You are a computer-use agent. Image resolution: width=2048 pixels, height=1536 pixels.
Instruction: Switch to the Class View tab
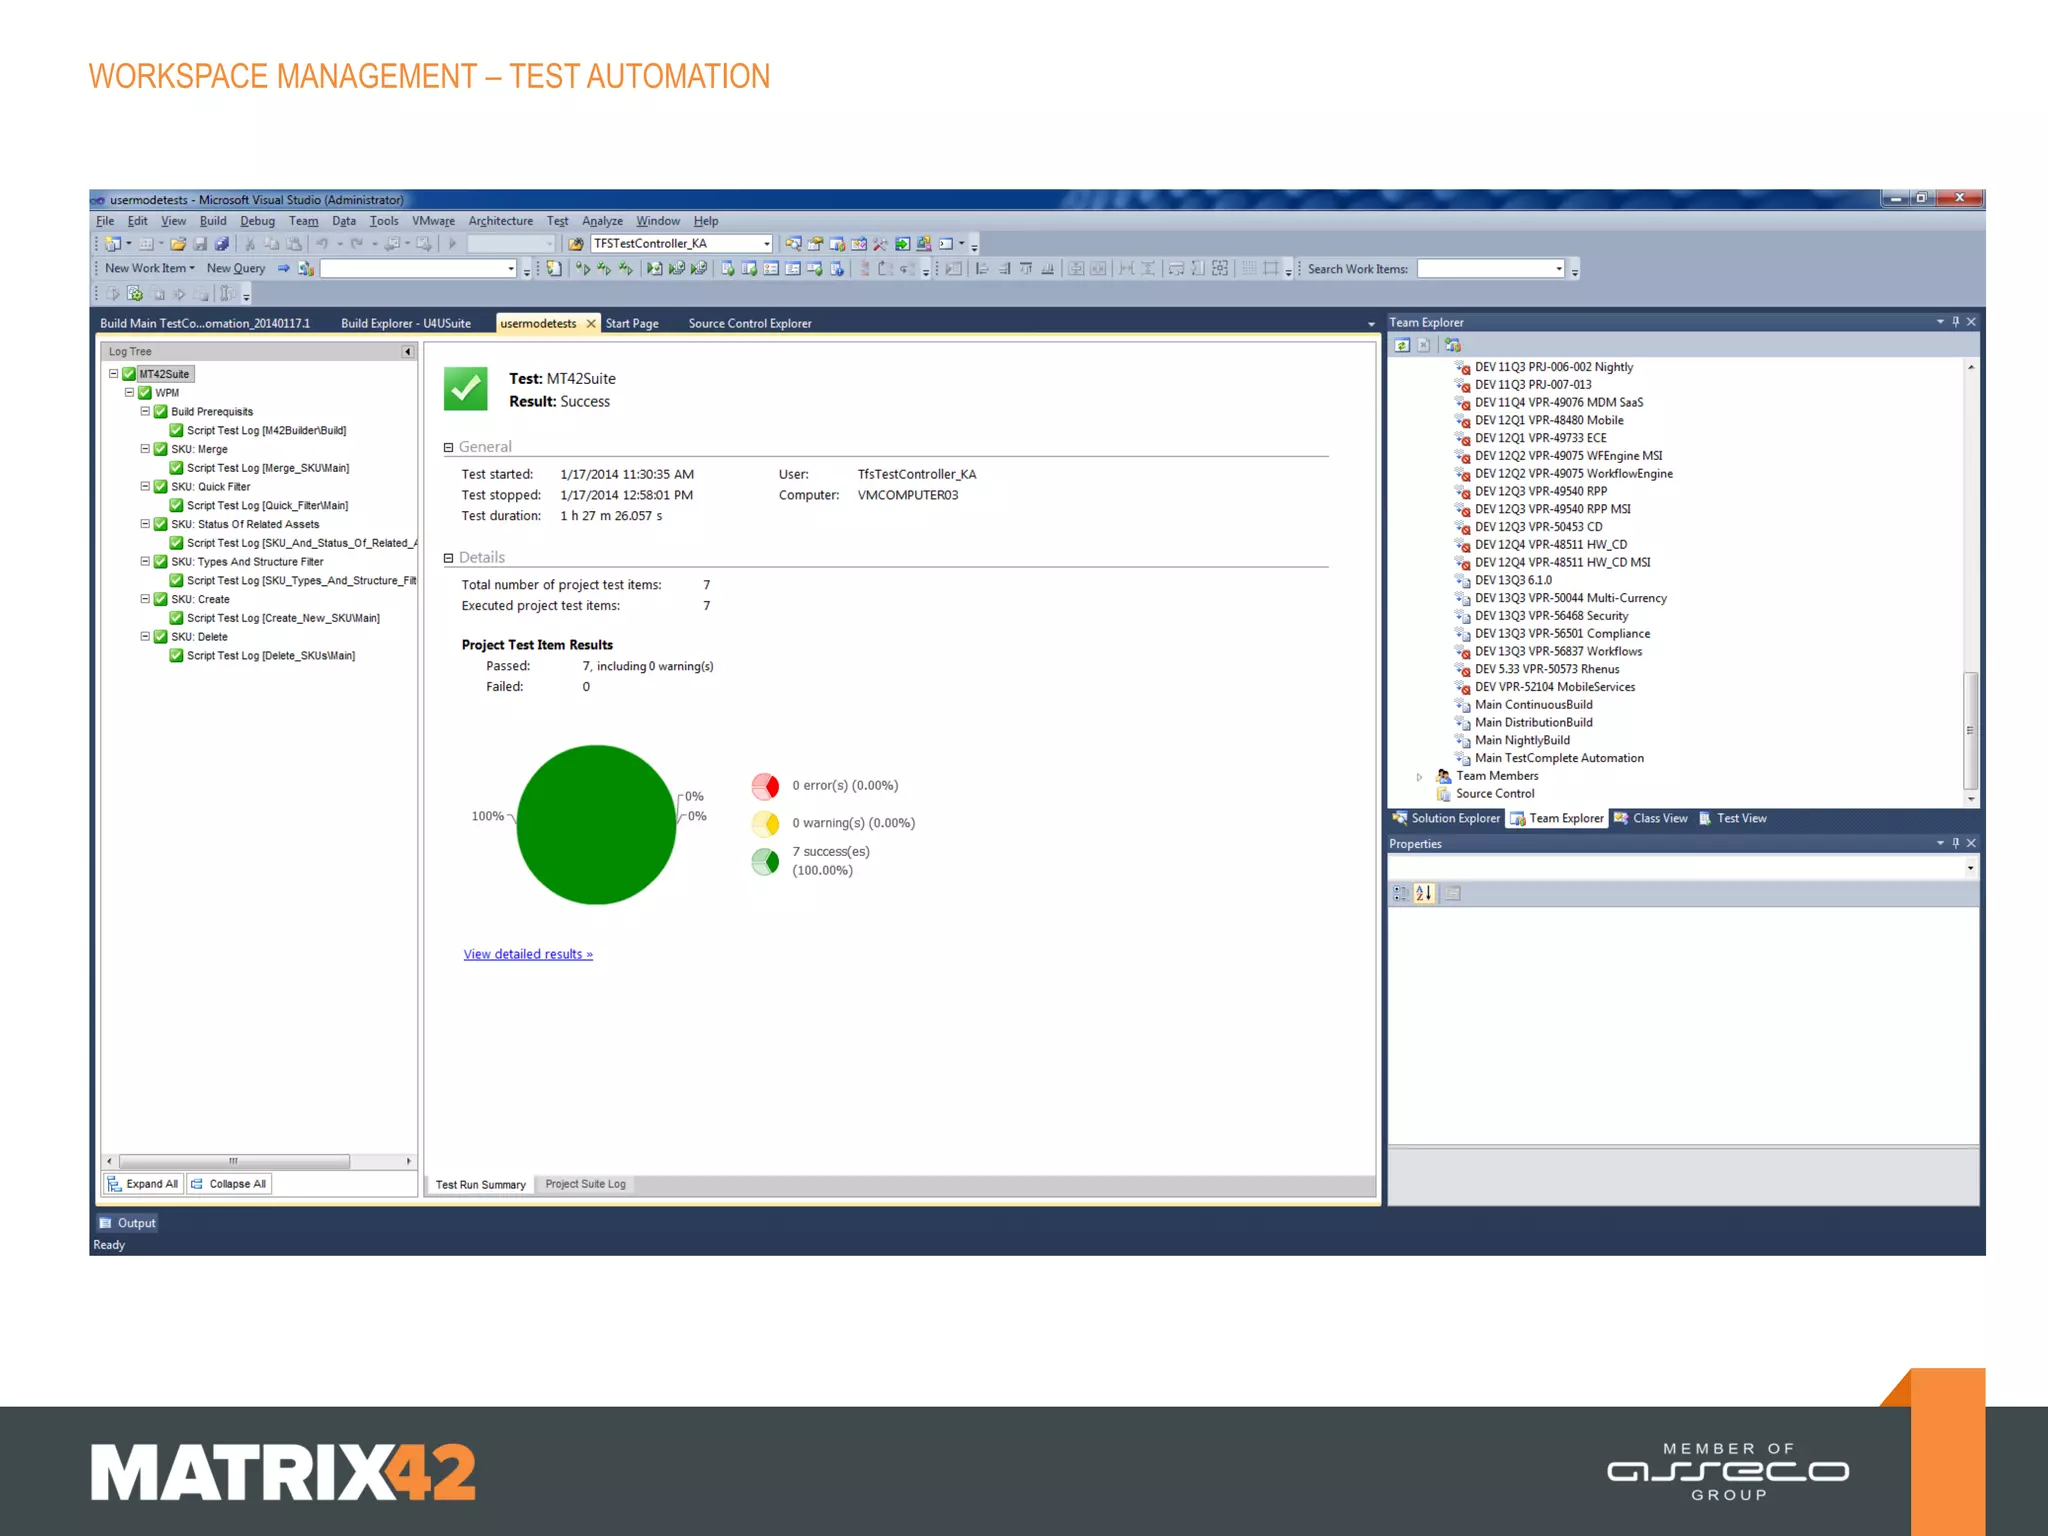pyautogui.click(x=1651, y=819)
